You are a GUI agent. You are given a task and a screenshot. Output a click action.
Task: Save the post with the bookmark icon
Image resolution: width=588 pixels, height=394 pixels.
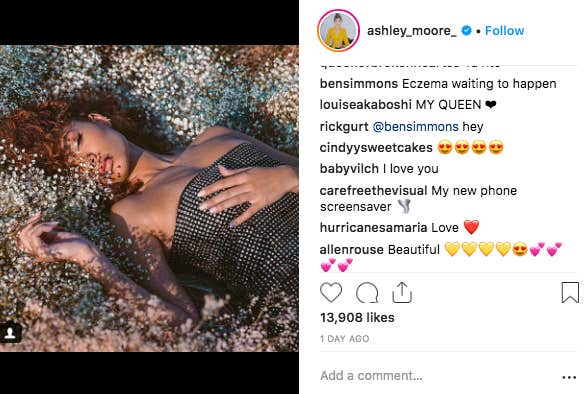(x=570, y=292)
